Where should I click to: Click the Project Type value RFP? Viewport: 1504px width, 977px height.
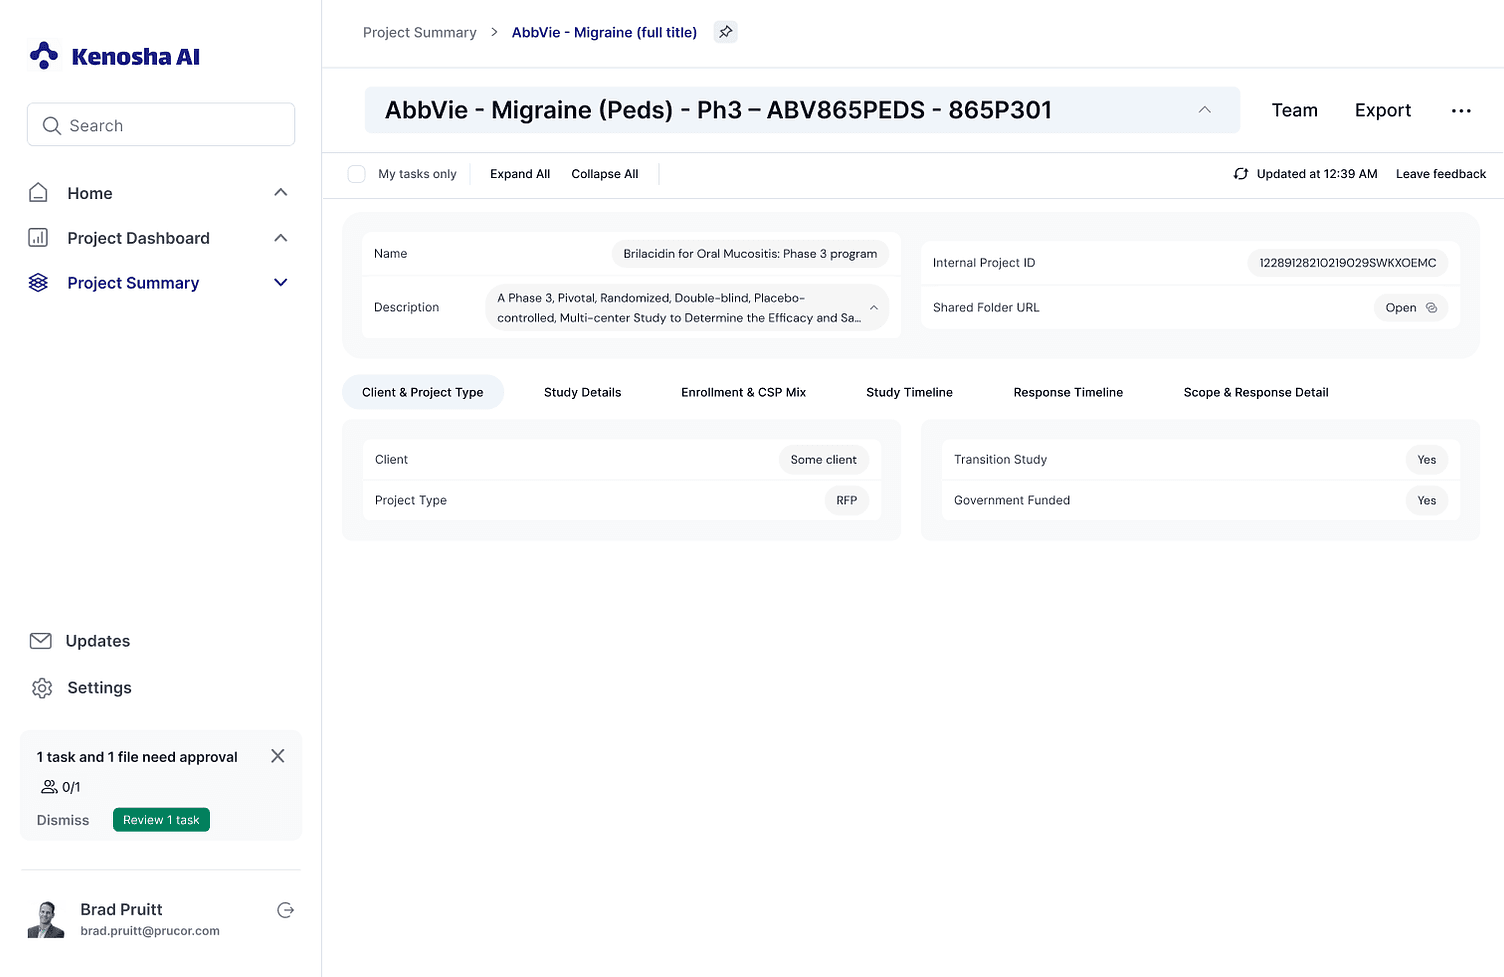pyautogui.click(x=847, y=501)
